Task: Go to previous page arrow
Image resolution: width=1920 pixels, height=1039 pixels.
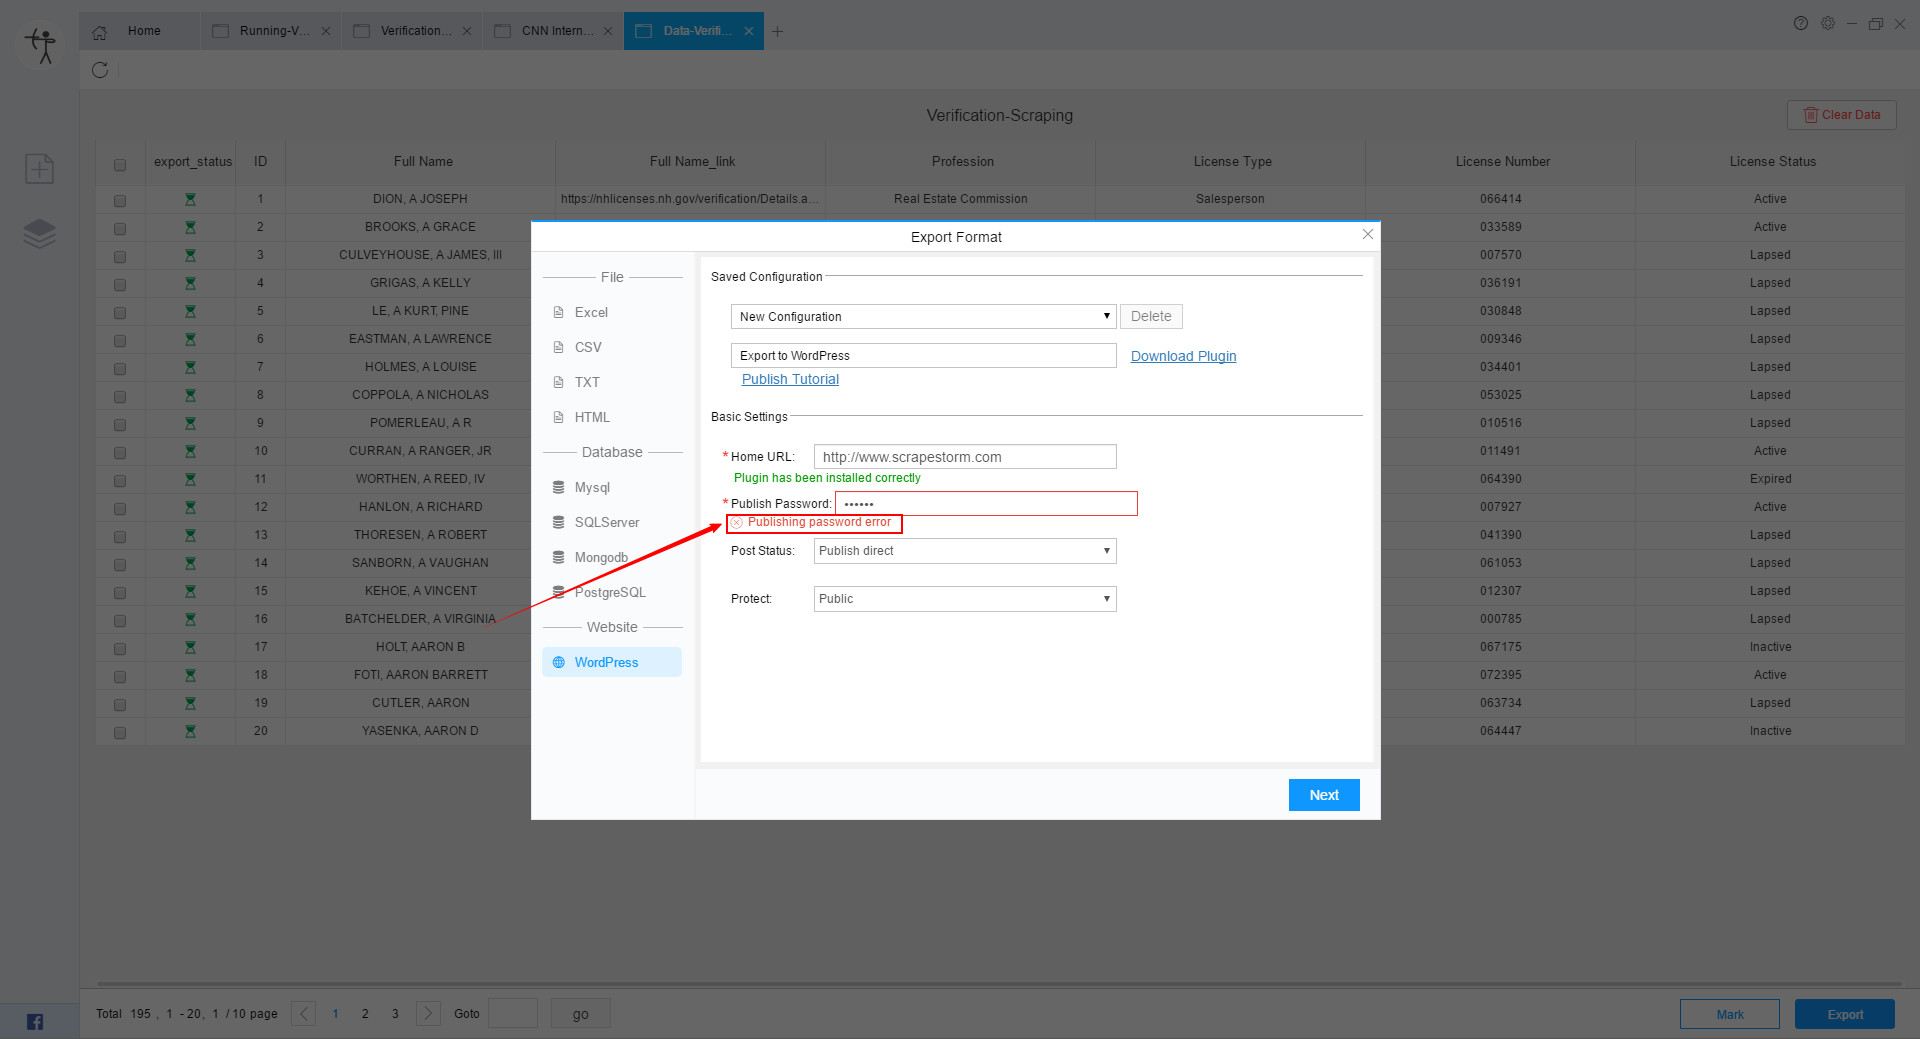Action: [x=304, y=1013]
